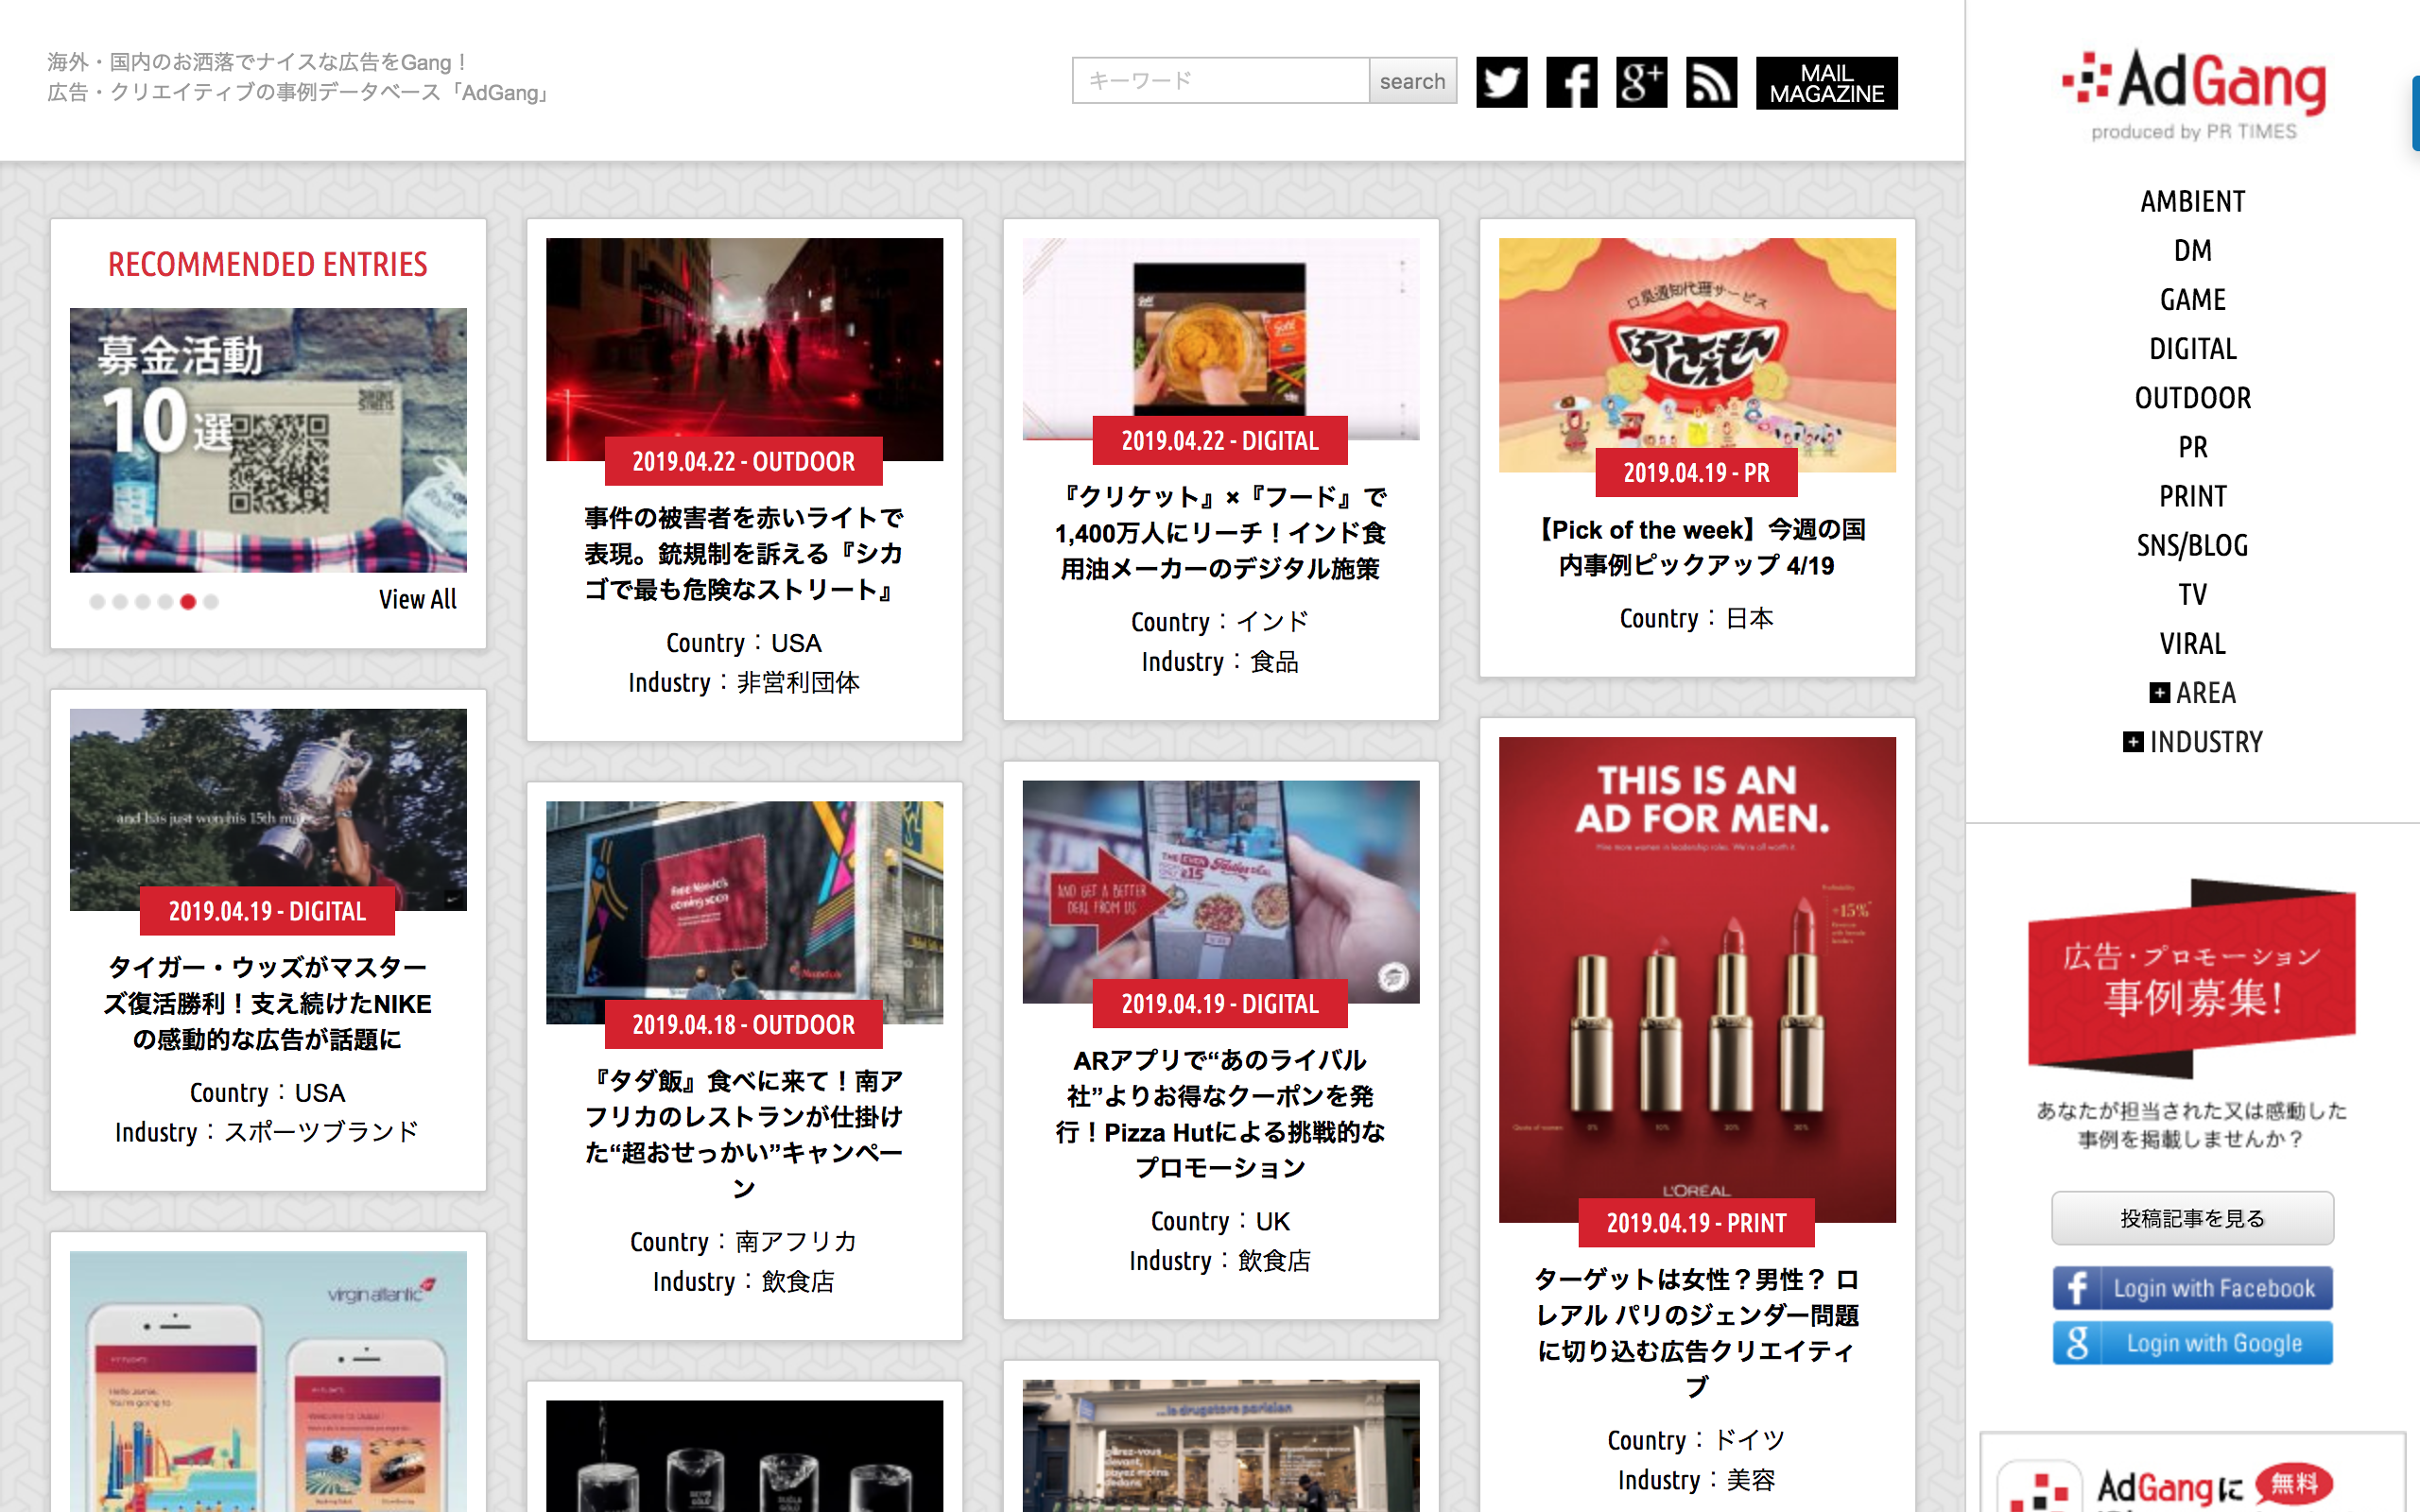
Task: Open the PR category in sidebar
Action: pyautogui.click(x=2192, y=446)
